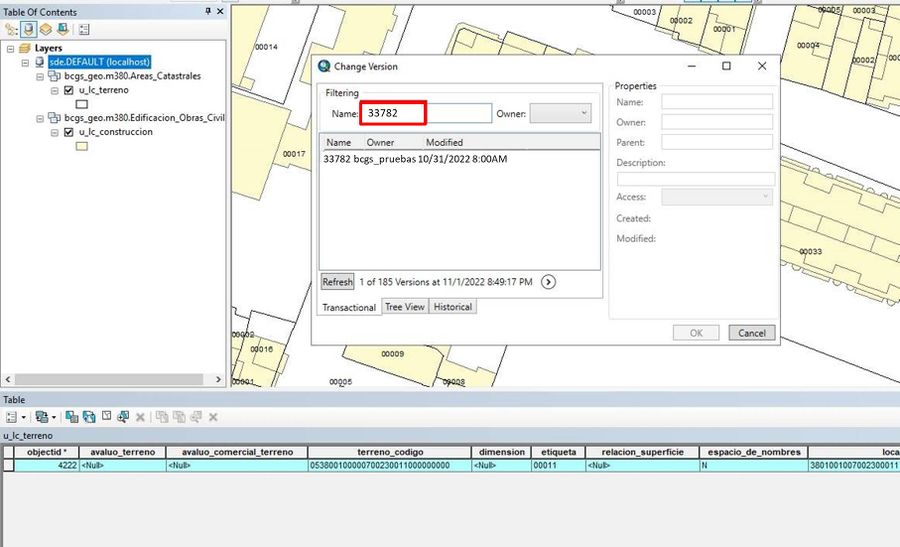Viewport: 900px width, 547px height.
Task: Choose List By Visibility icon
Action: 46,30
